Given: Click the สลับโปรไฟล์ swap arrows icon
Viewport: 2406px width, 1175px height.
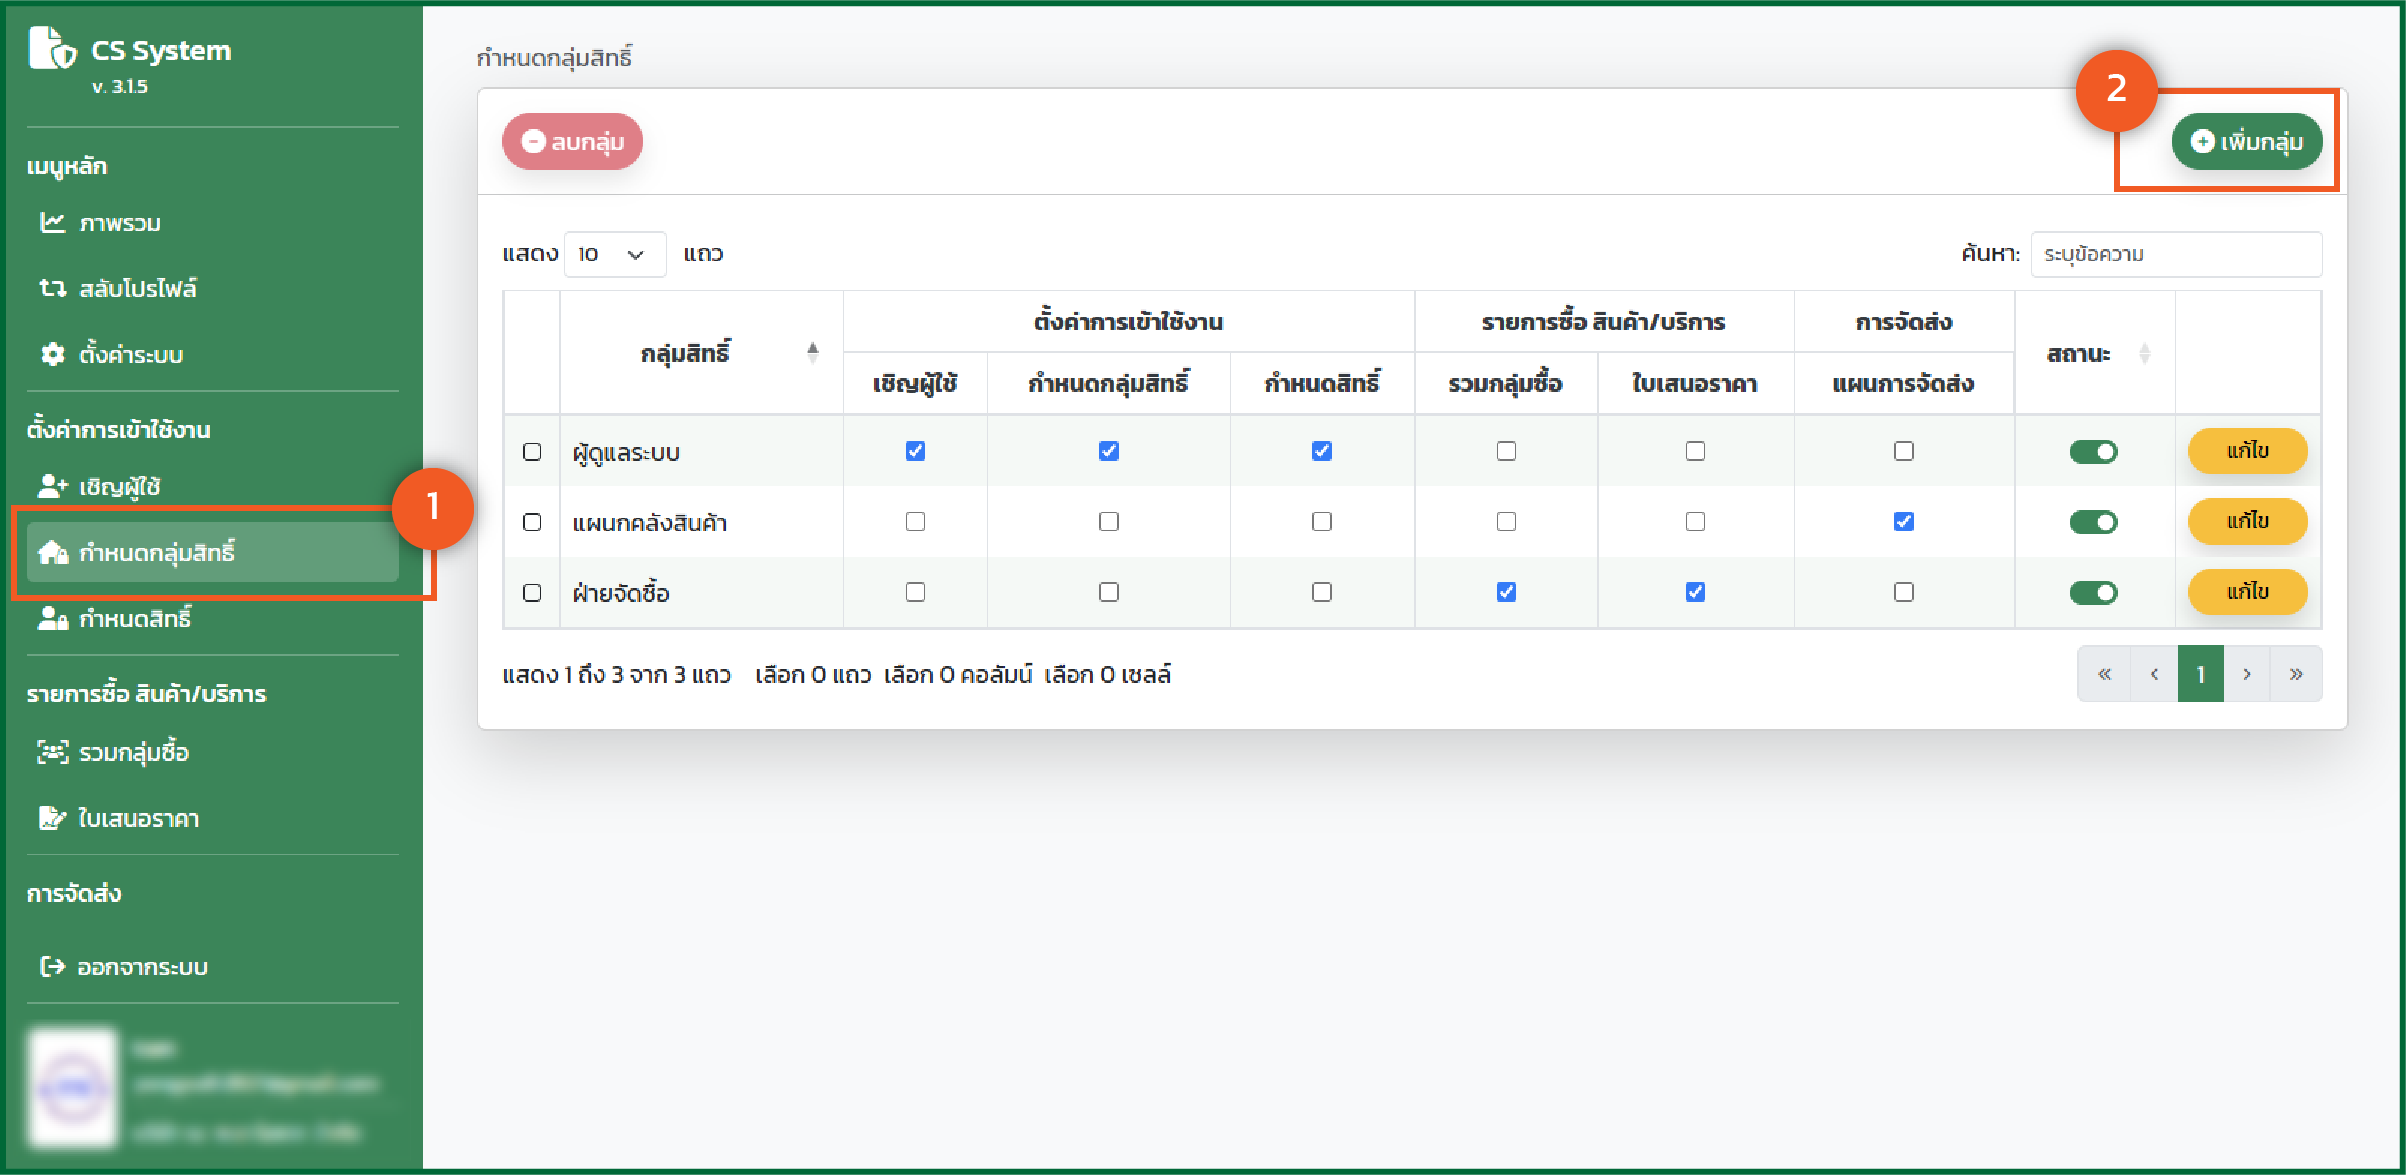Looking at the screenshot, I should 52,288.
